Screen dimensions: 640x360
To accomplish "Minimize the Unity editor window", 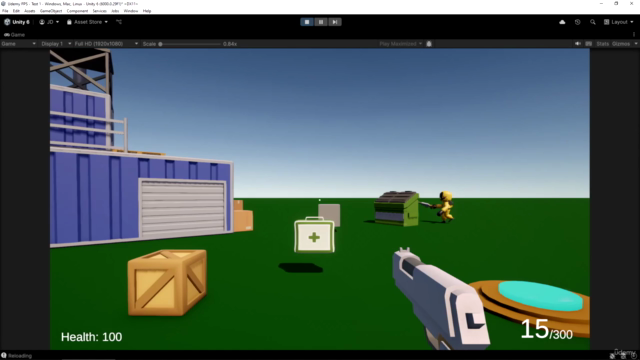I will (601, 4).
